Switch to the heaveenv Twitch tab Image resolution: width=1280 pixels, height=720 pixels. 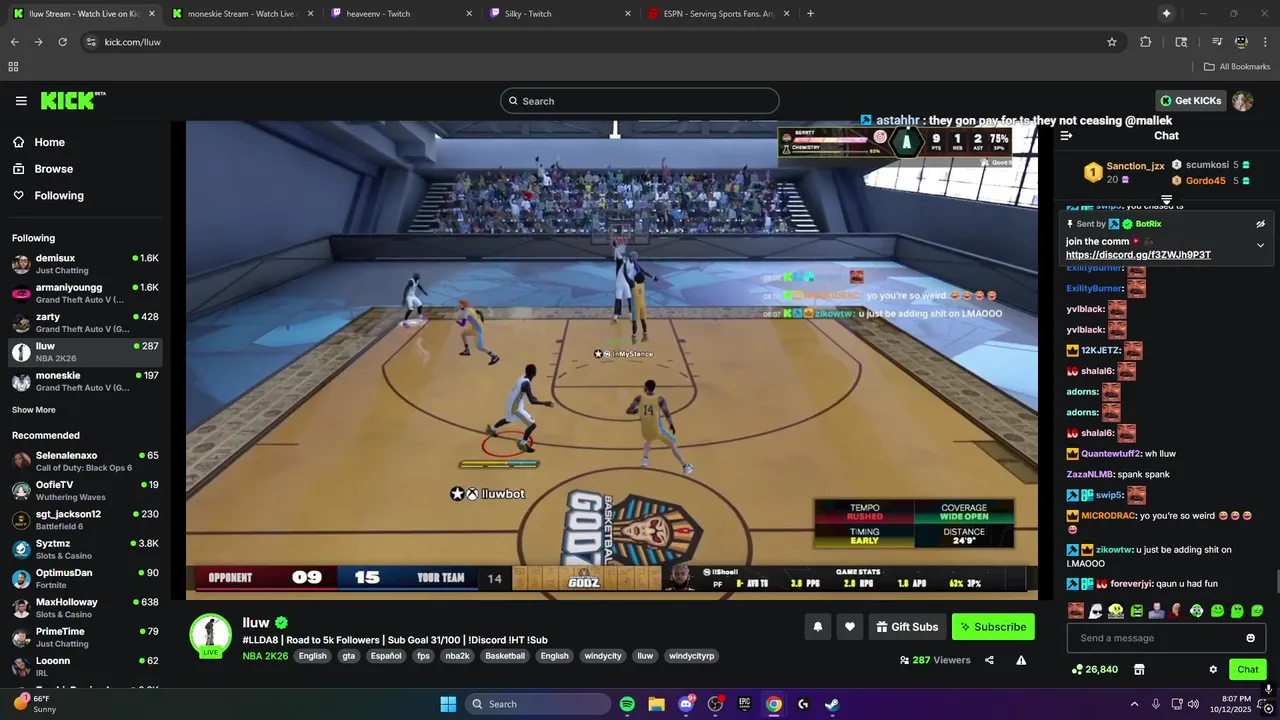click(402, 14)
